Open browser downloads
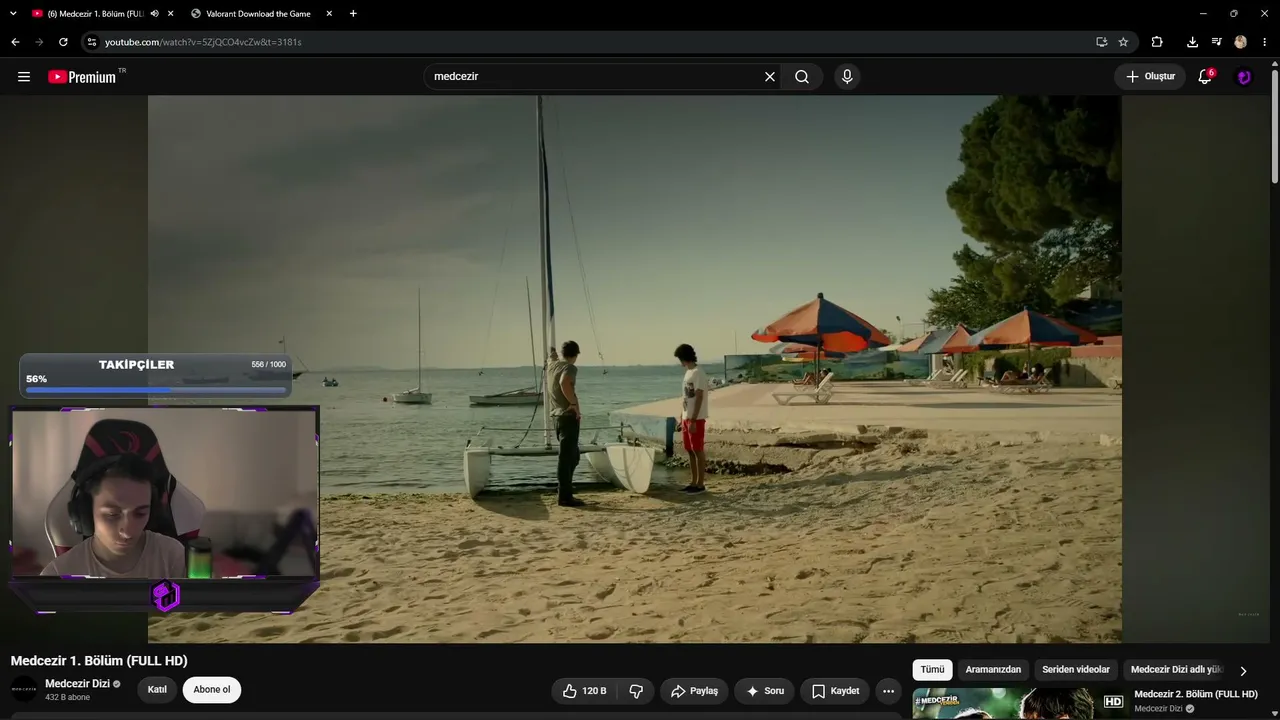This screenshot has height=720, width=1280. point(1192,42)
